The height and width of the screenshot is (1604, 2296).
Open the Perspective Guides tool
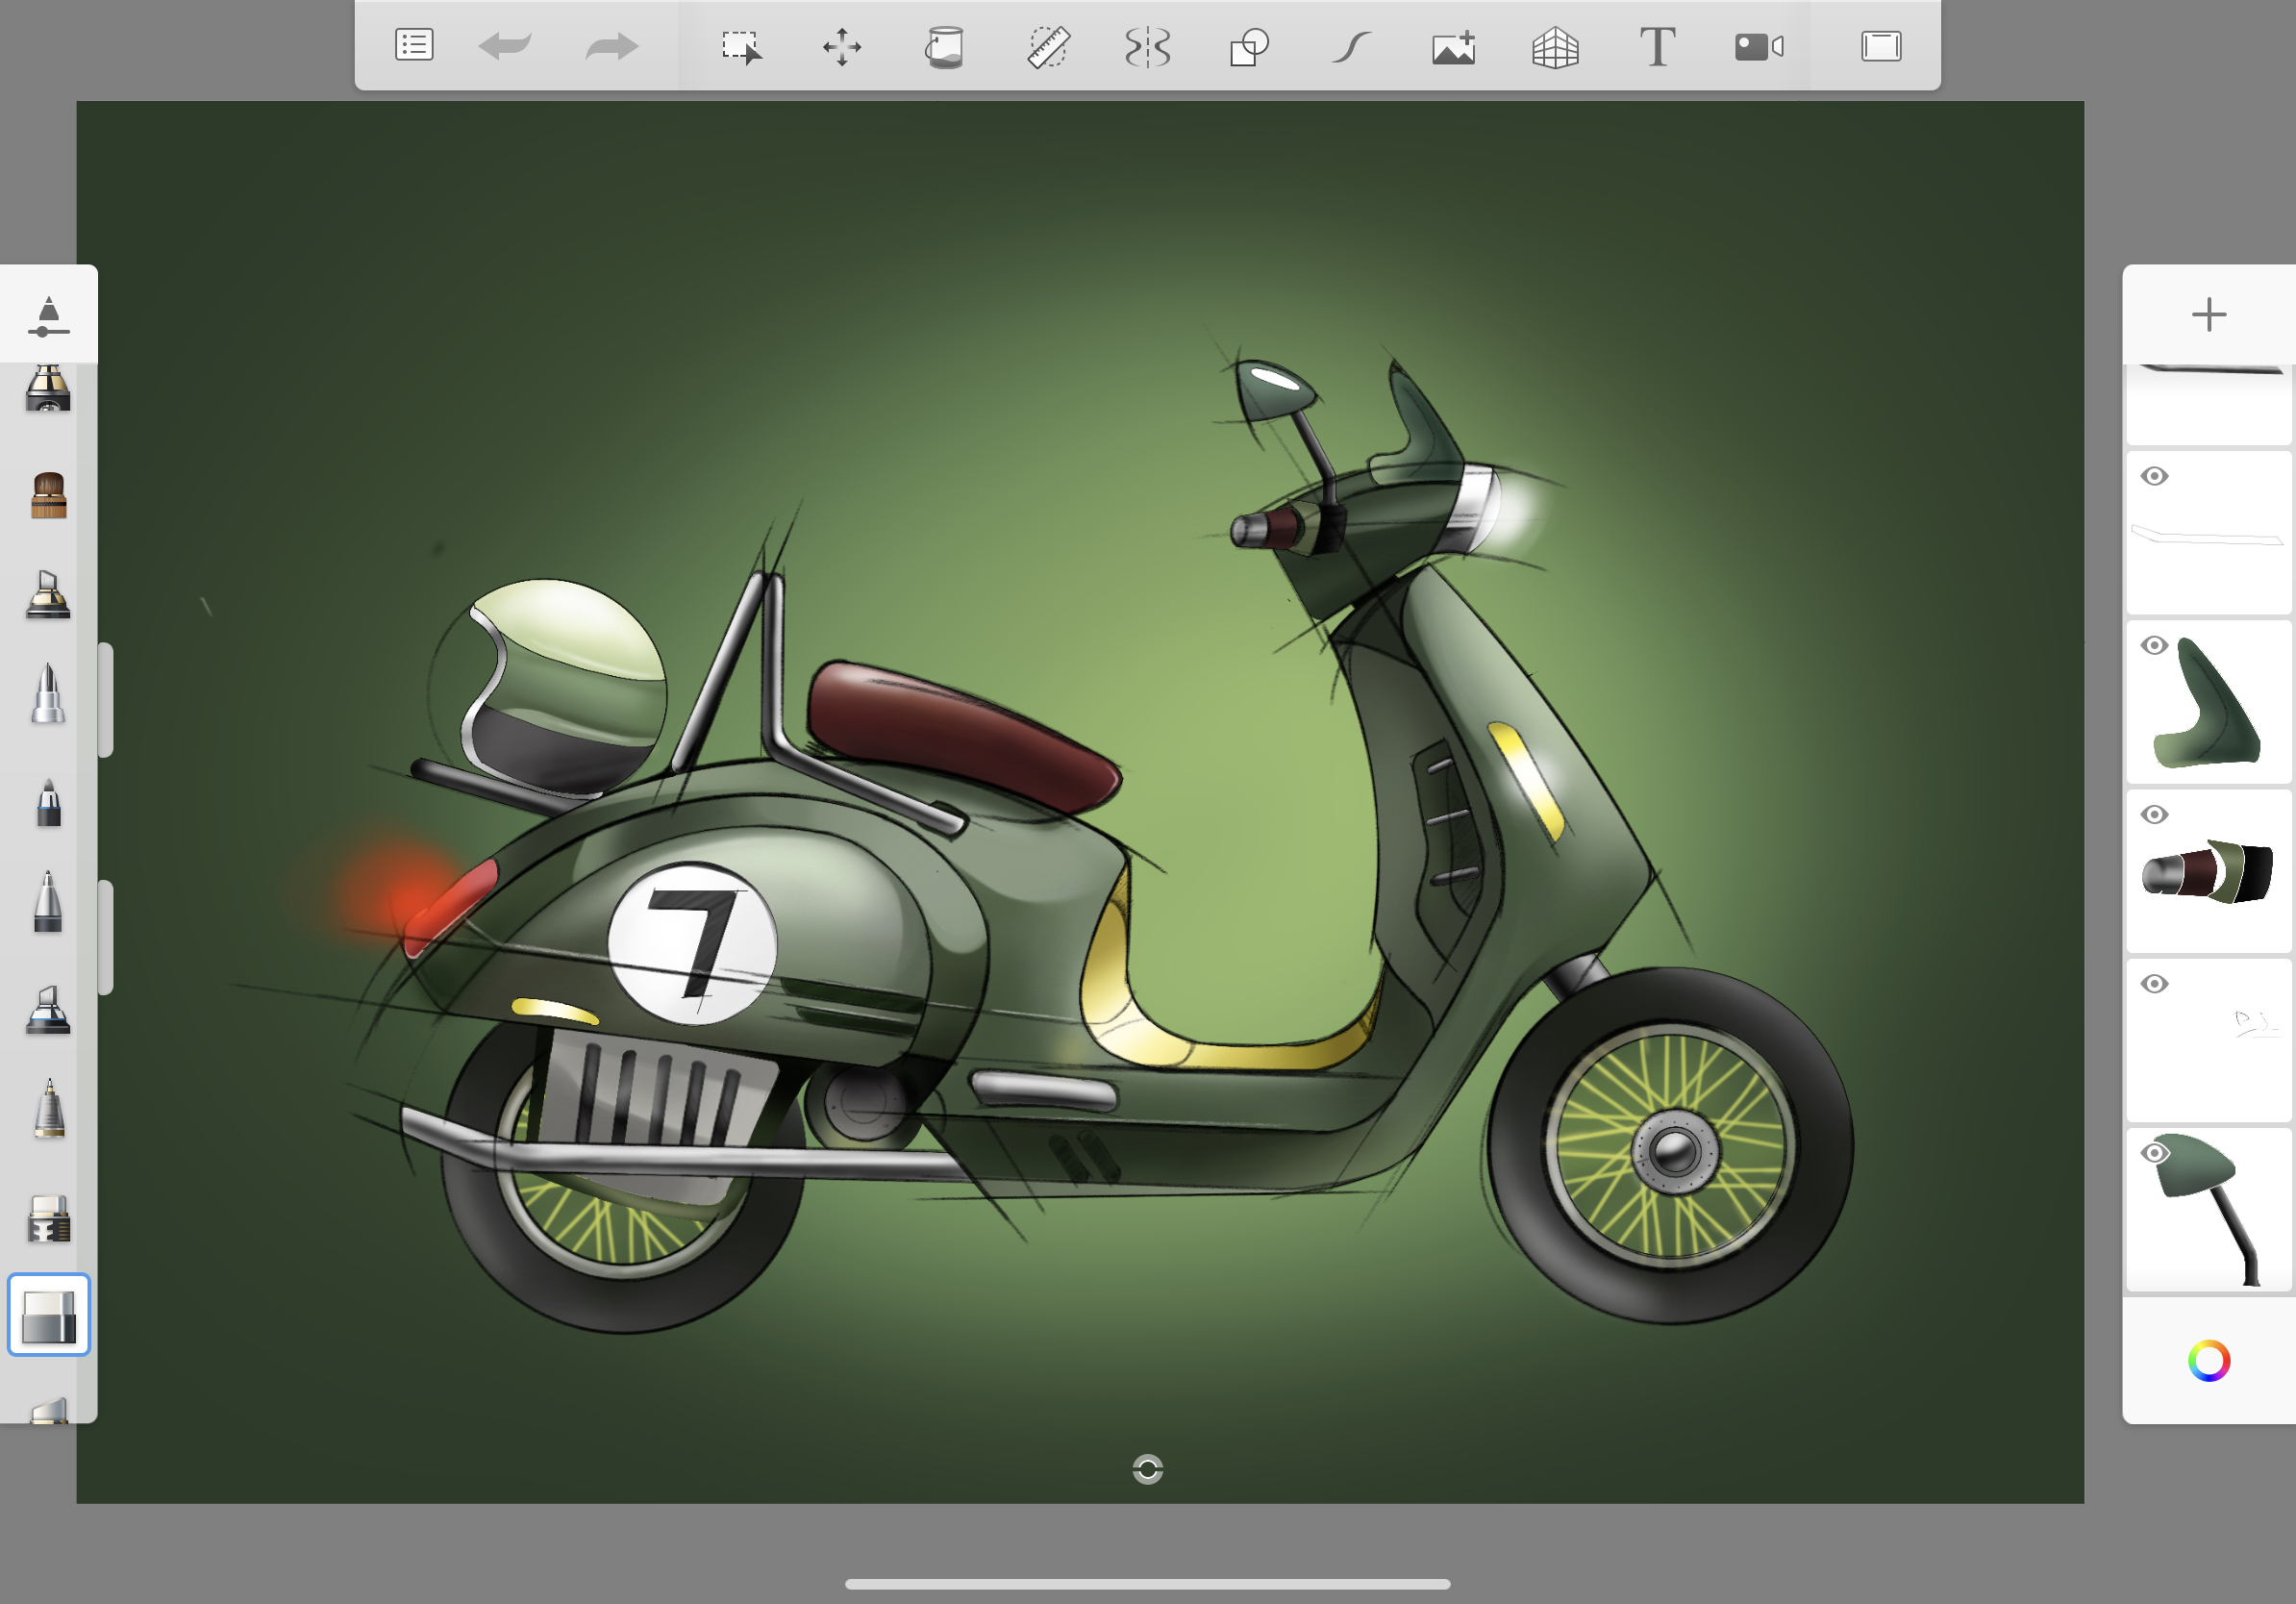coord(1554,45)
